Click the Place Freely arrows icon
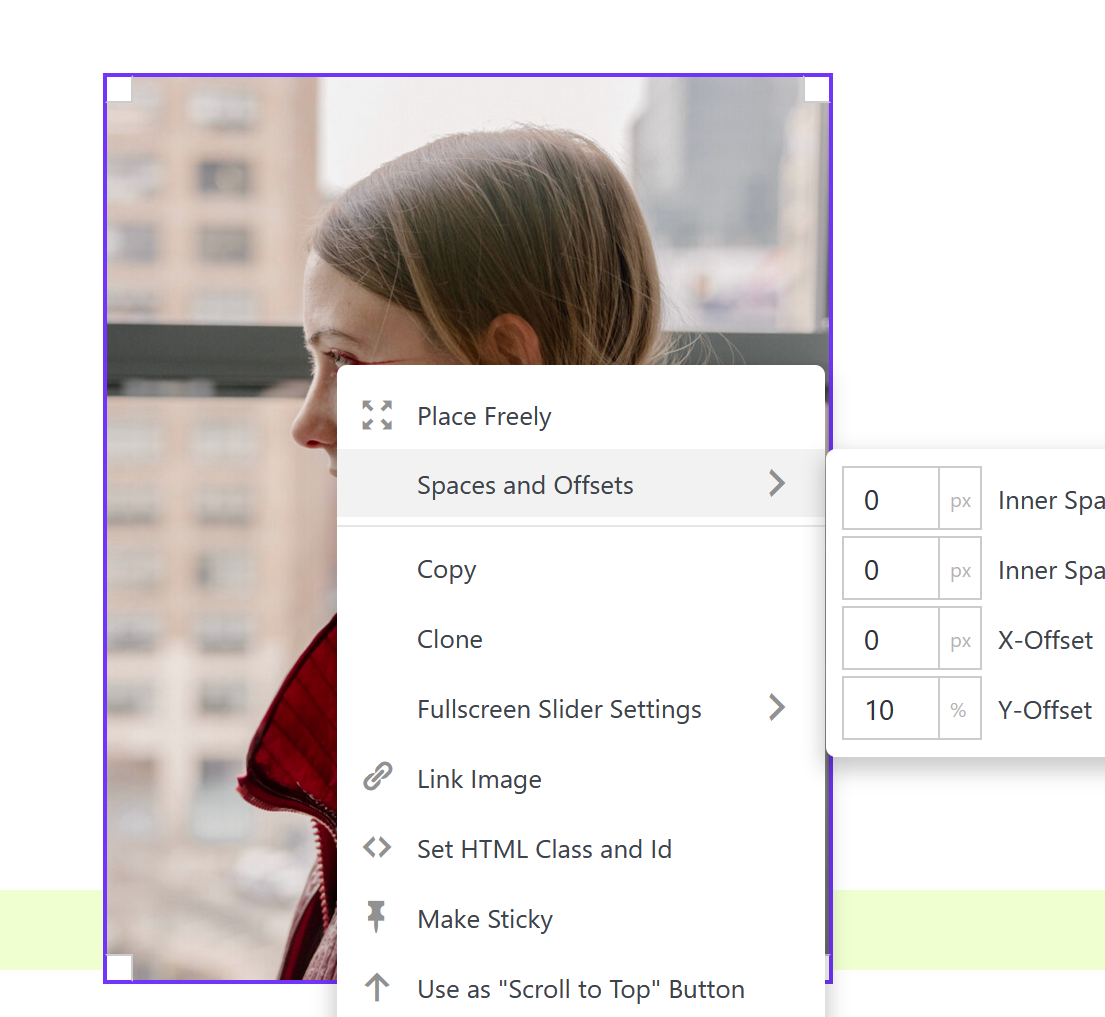This screenshot has height=1017, width=1105. (377, 415)
